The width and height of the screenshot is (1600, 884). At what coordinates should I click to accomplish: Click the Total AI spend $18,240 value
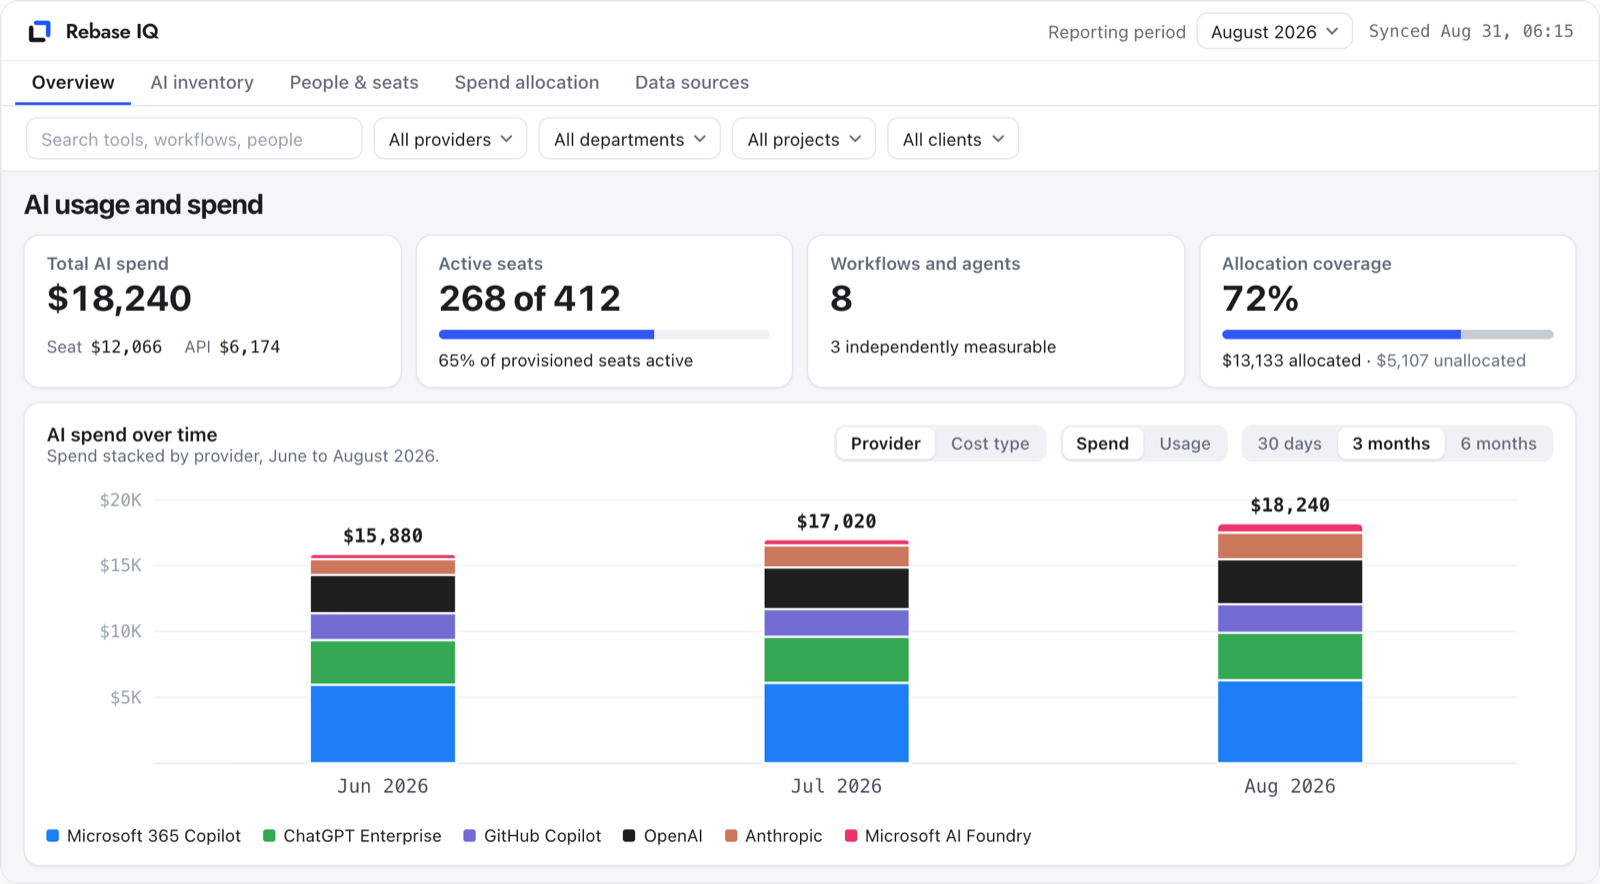pyautogui.click(x=119, y=299)
